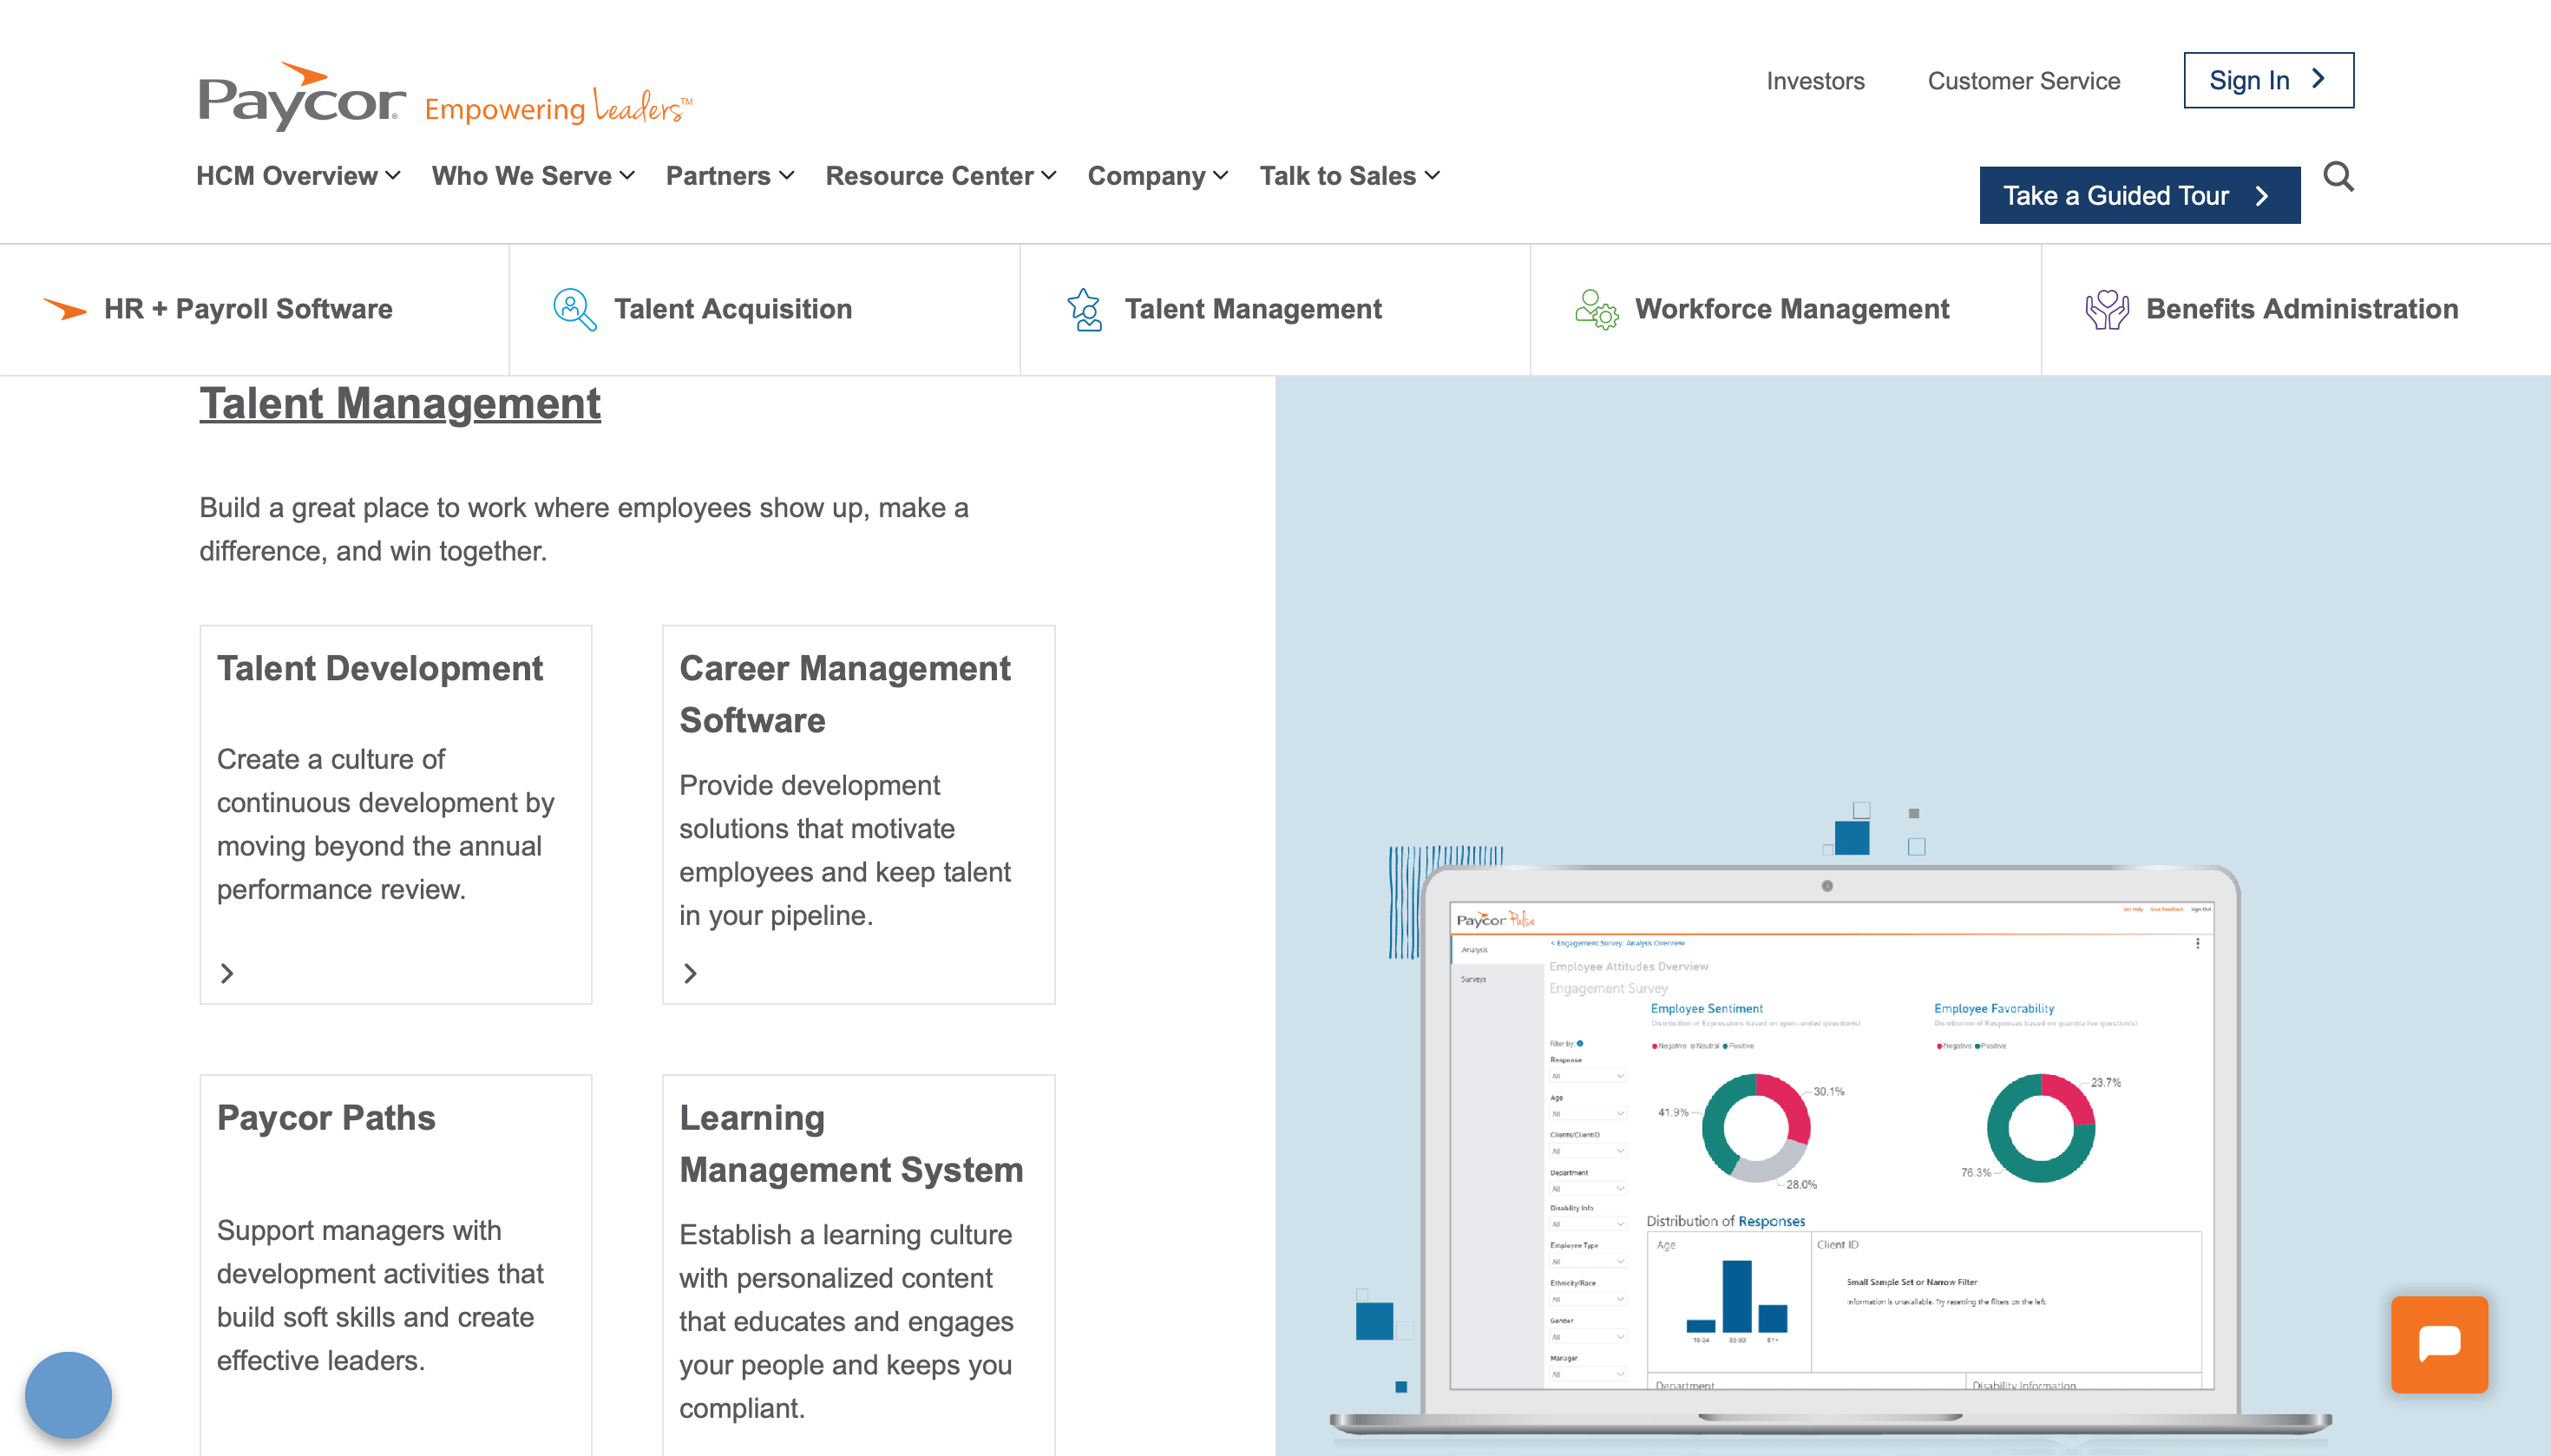This screenshot has height=1456, width=2551.
Task: Select the Workforce Management tab
Action: coord(1786,310)
